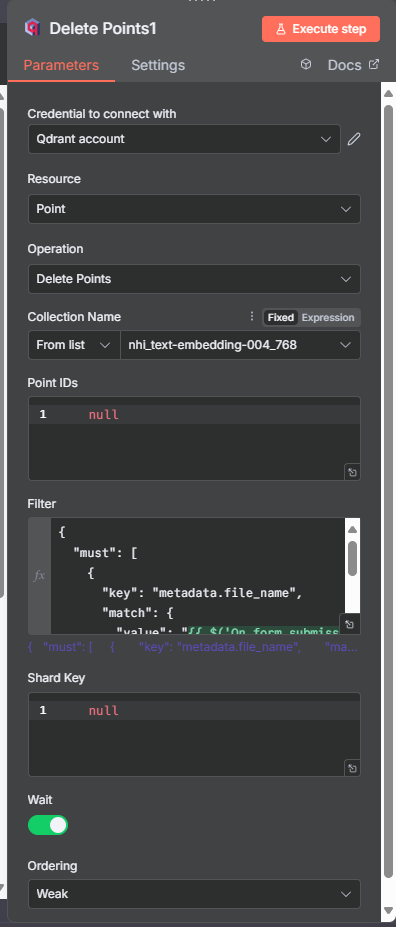Select Fixed mode for Collection Name

pyautogui.click(x=280, y=317)
